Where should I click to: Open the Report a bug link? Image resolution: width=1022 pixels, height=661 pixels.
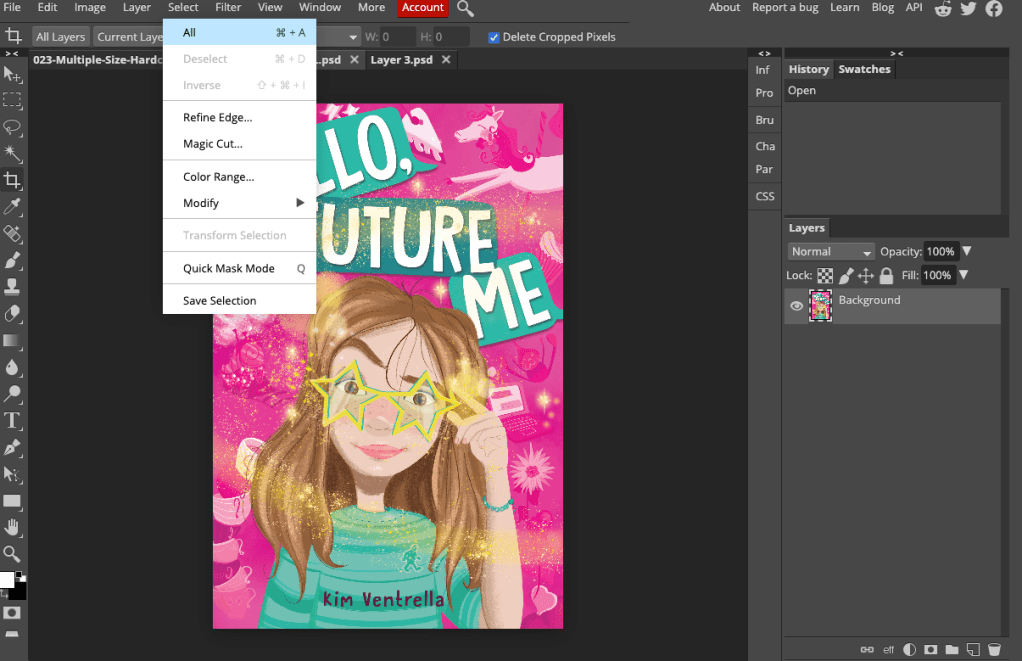point(785,8)
